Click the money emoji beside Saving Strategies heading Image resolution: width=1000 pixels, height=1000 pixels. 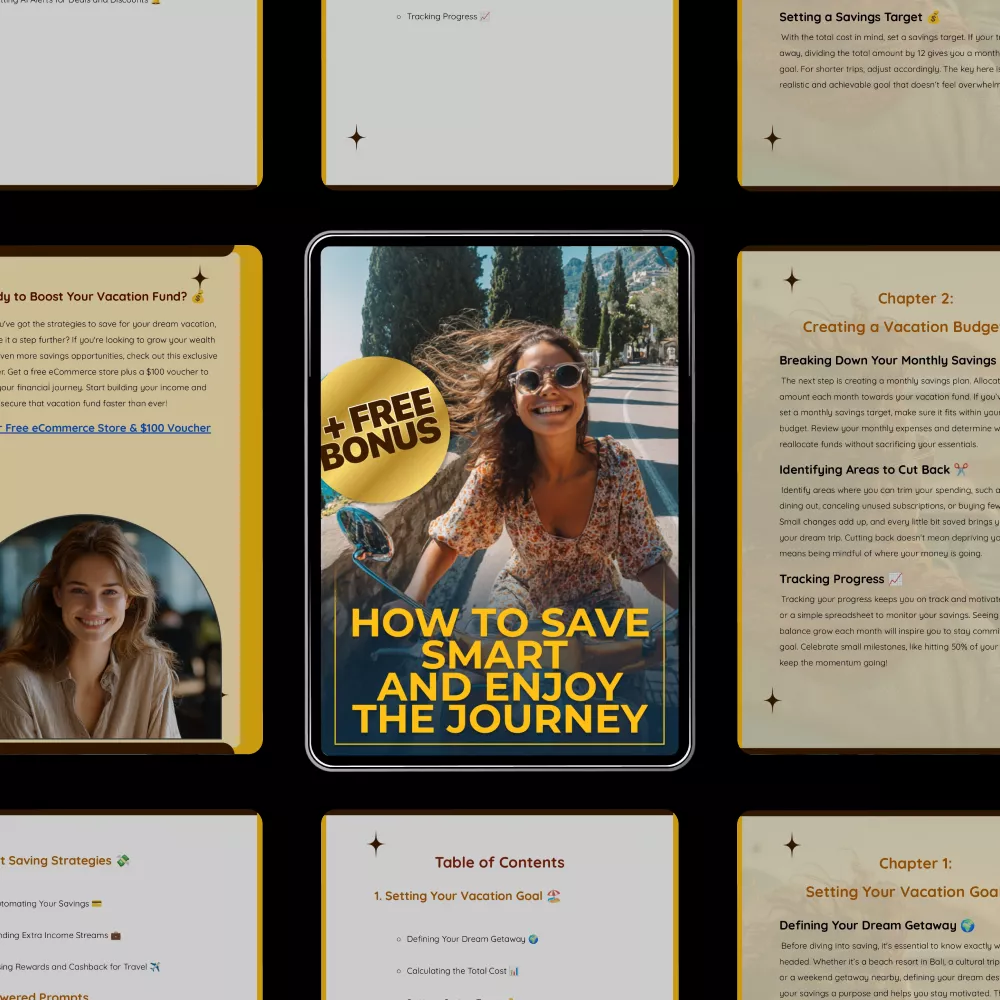pyautogui.click(x=122, y=860)
